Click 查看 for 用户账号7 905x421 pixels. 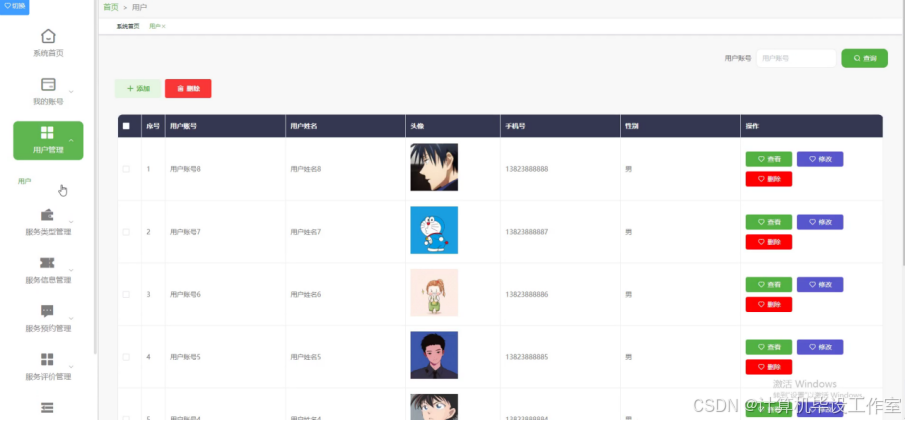[769, 222]
